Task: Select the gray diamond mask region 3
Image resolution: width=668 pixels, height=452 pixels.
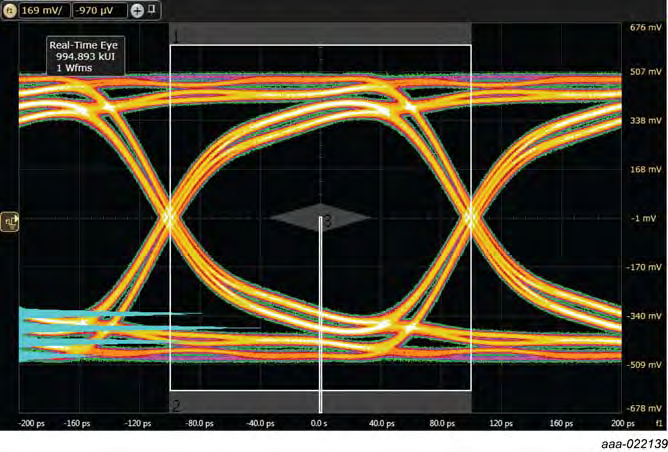Action: point(320,218)
